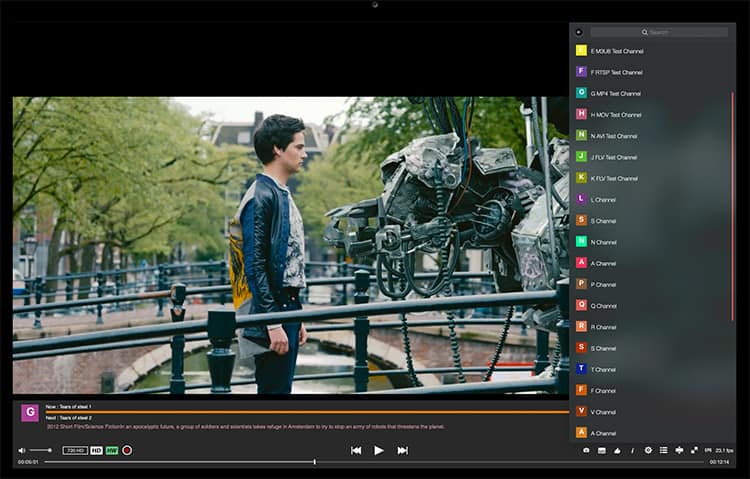The image size is (750, 479).
Task: Select G MP4 Test Channel
Action: 615,93
